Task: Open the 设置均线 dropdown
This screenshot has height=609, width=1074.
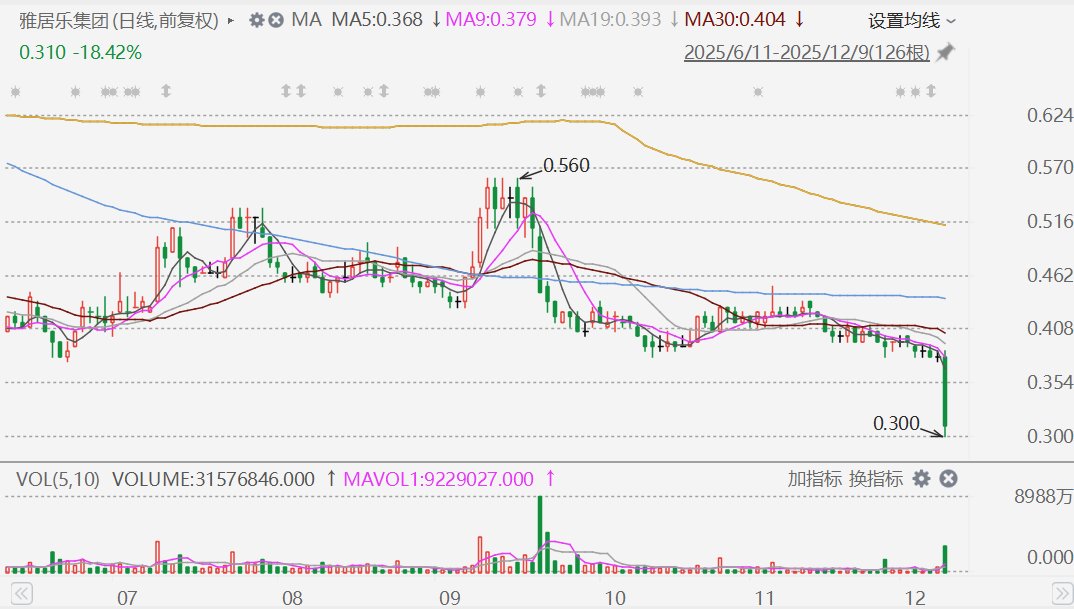Action: pyautogui.click(x=912, y=21)
